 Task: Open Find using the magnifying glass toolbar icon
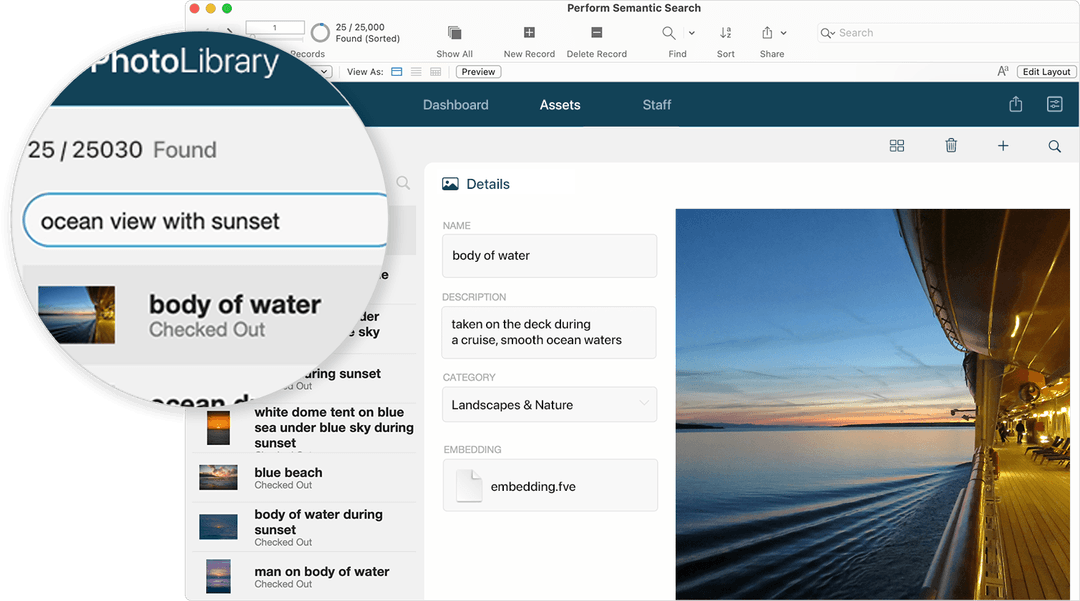pyautogui.click(x=668, y=32)
